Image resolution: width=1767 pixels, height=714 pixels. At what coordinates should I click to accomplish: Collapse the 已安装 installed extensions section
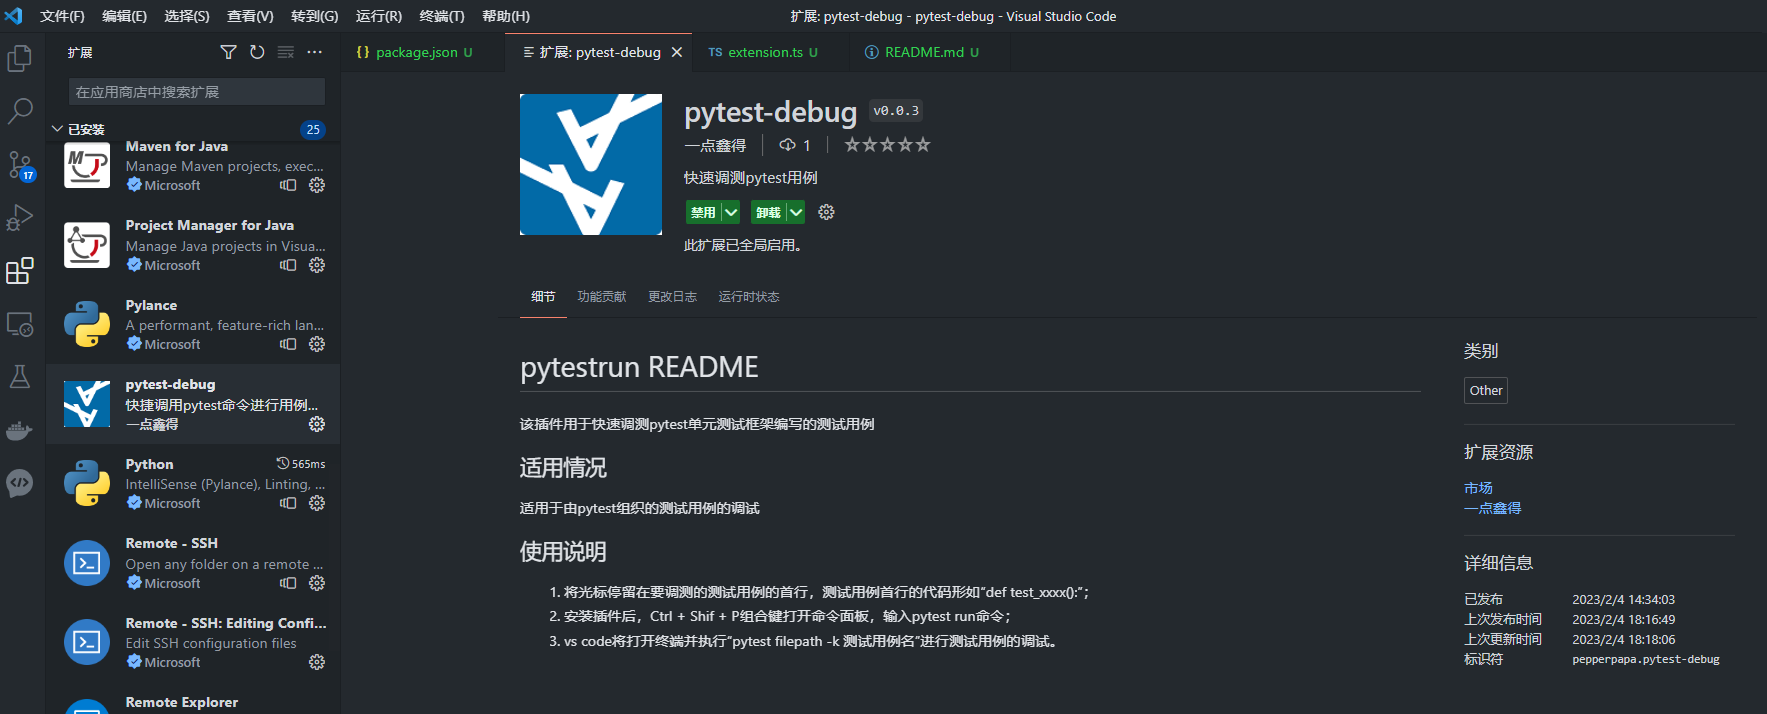57,129
